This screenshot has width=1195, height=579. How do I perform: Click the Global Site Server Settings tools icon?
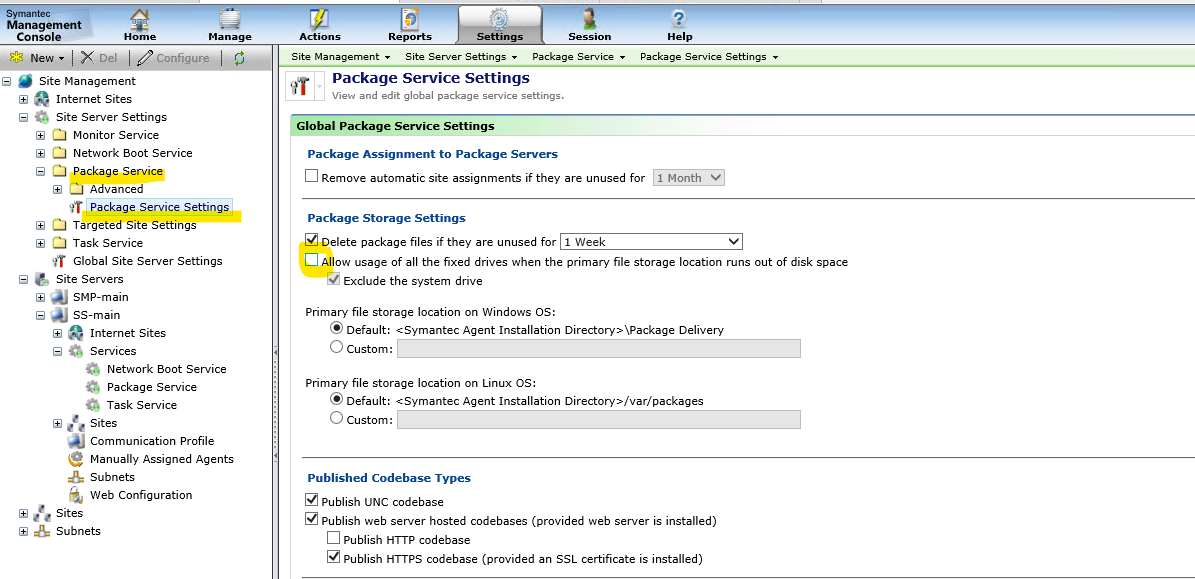click(59, 261)
